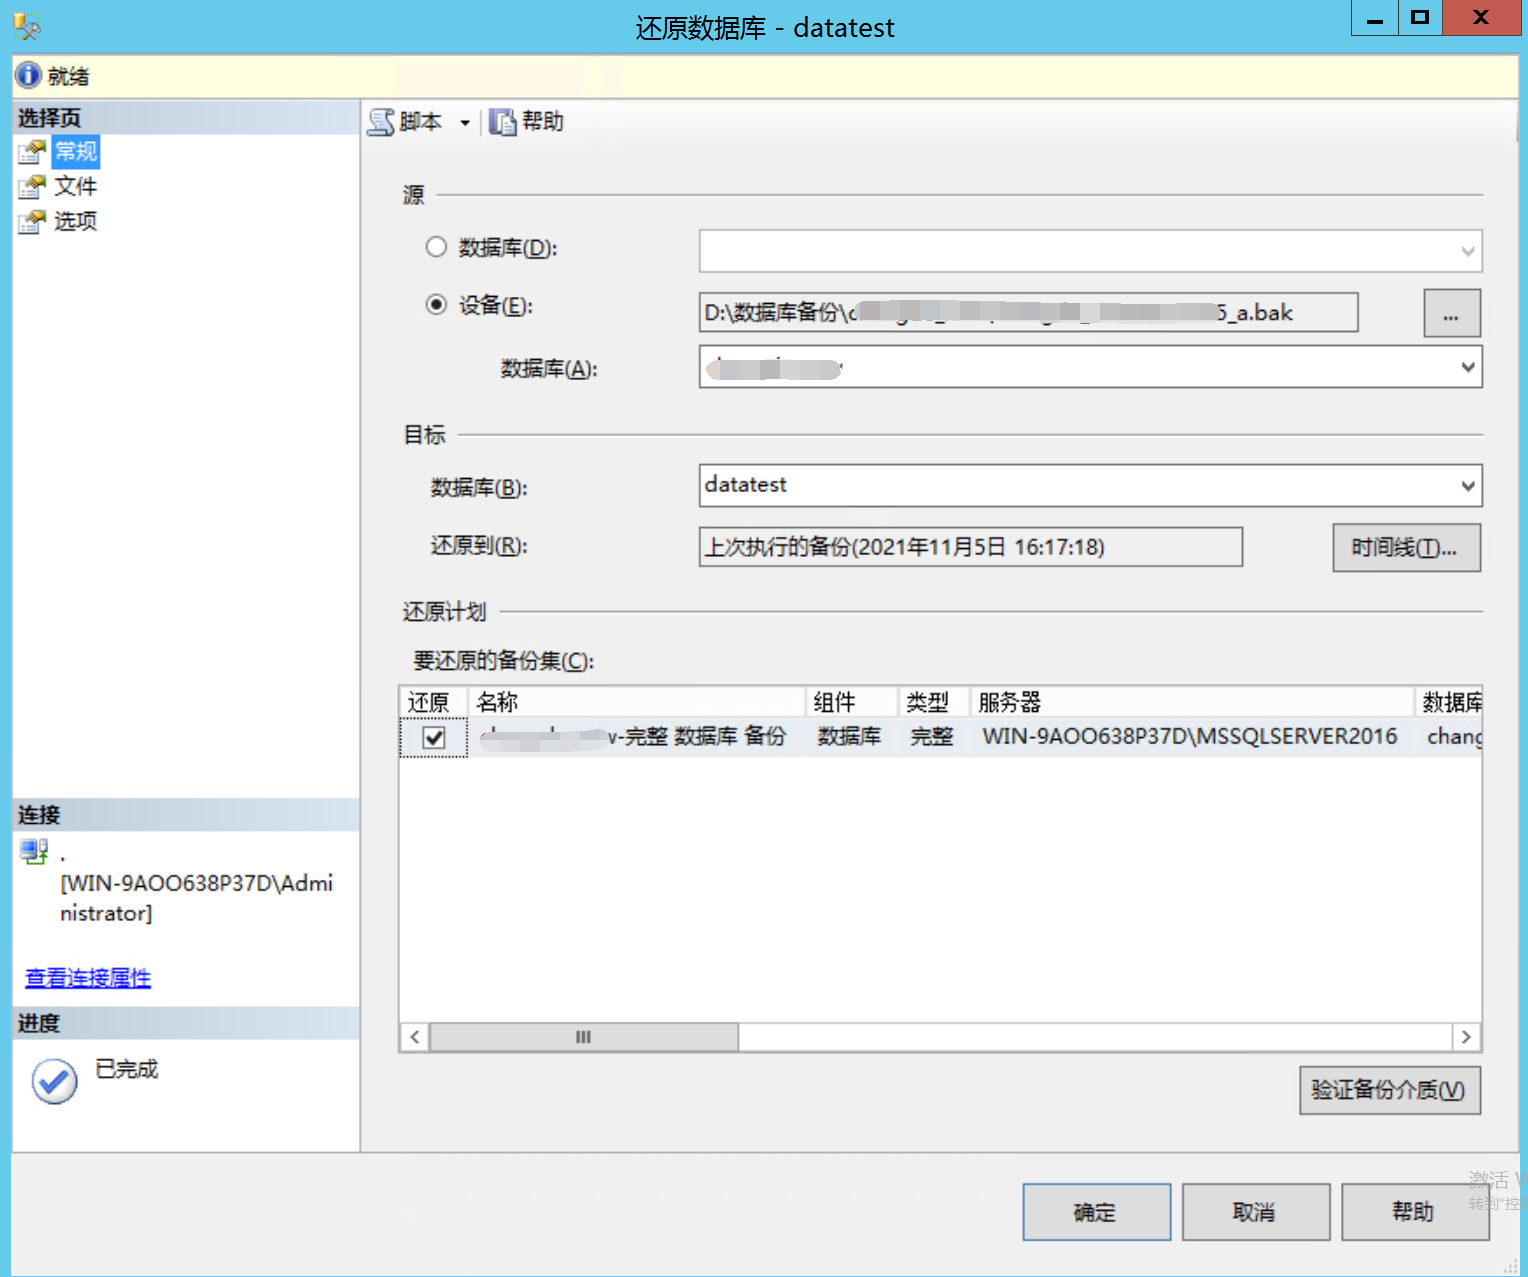
Task: Select the 设备(E) radio button
Action: (436, 305)
